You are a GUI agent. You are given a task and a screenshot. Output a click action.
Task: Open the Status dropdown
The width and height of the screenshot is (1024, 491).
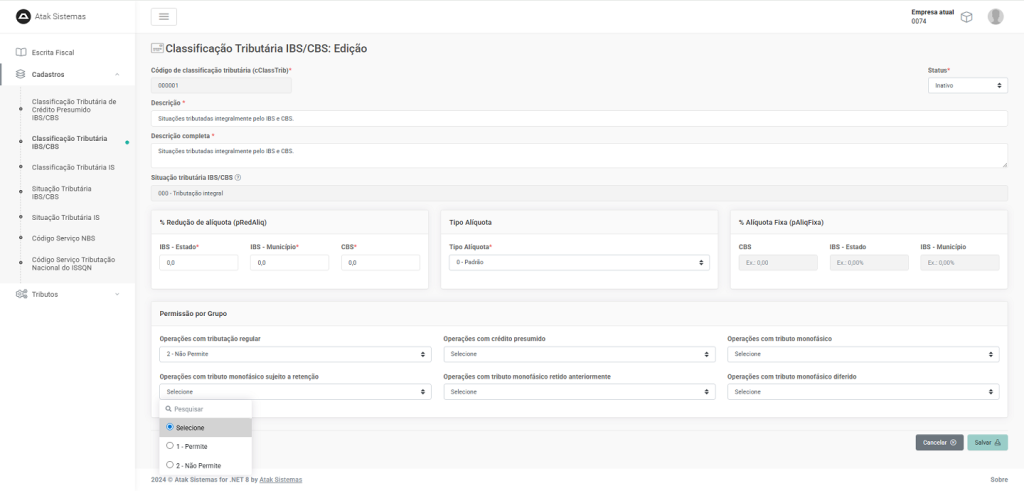pos(967,86)
